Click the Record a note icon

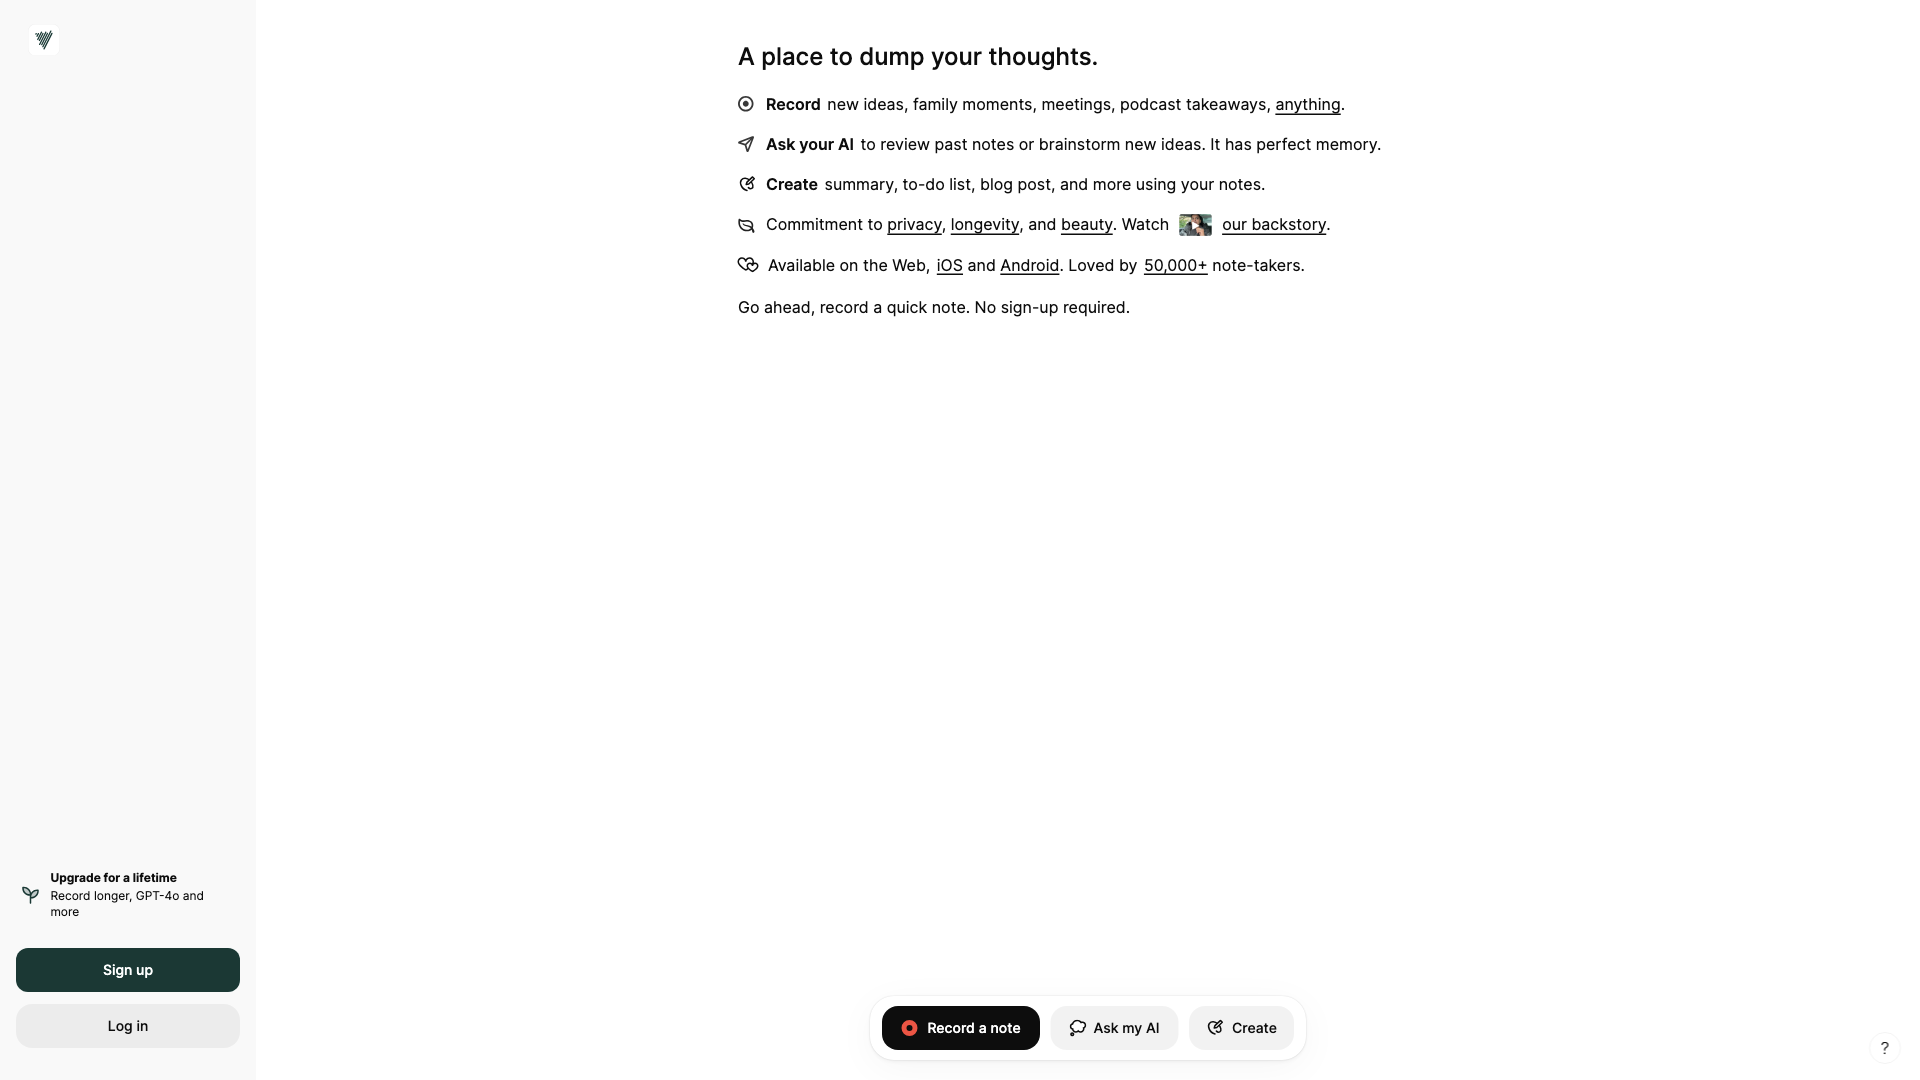pyautogui.click(x=910, y=1027)
